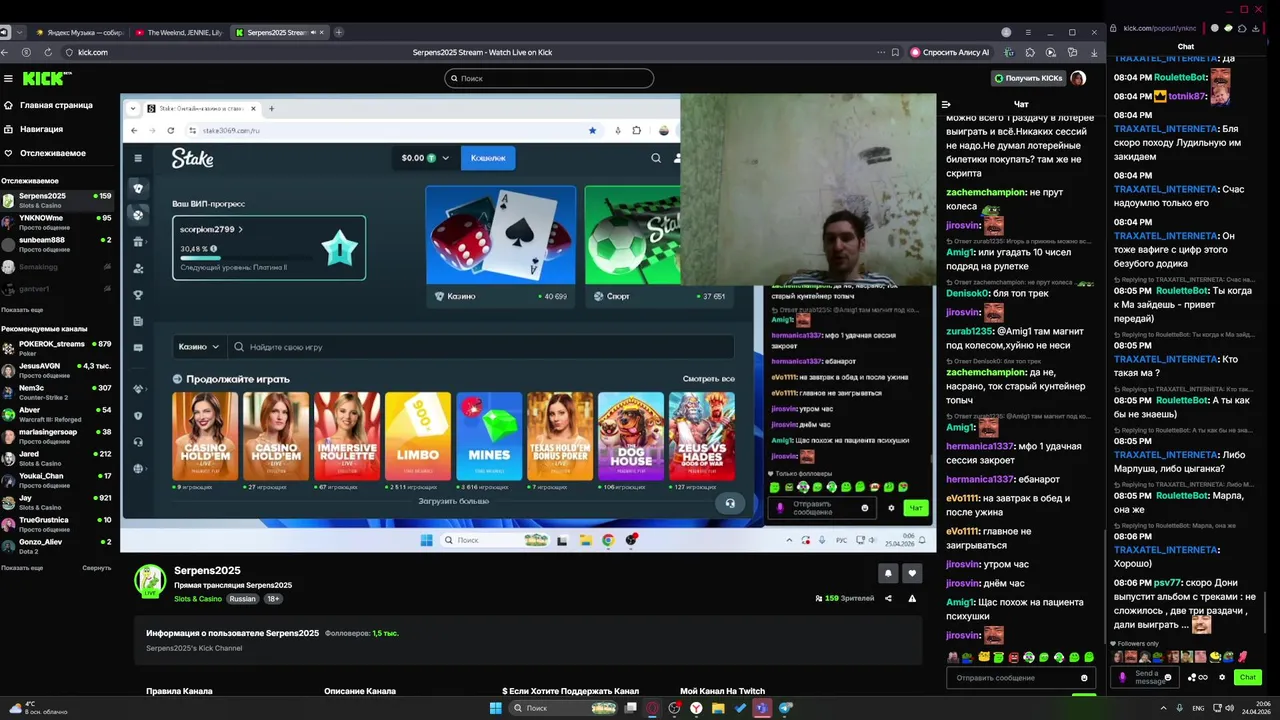Open sunbeam888 channel in sidebar
Screen dimensions: 1280x720
coord(57,244)
